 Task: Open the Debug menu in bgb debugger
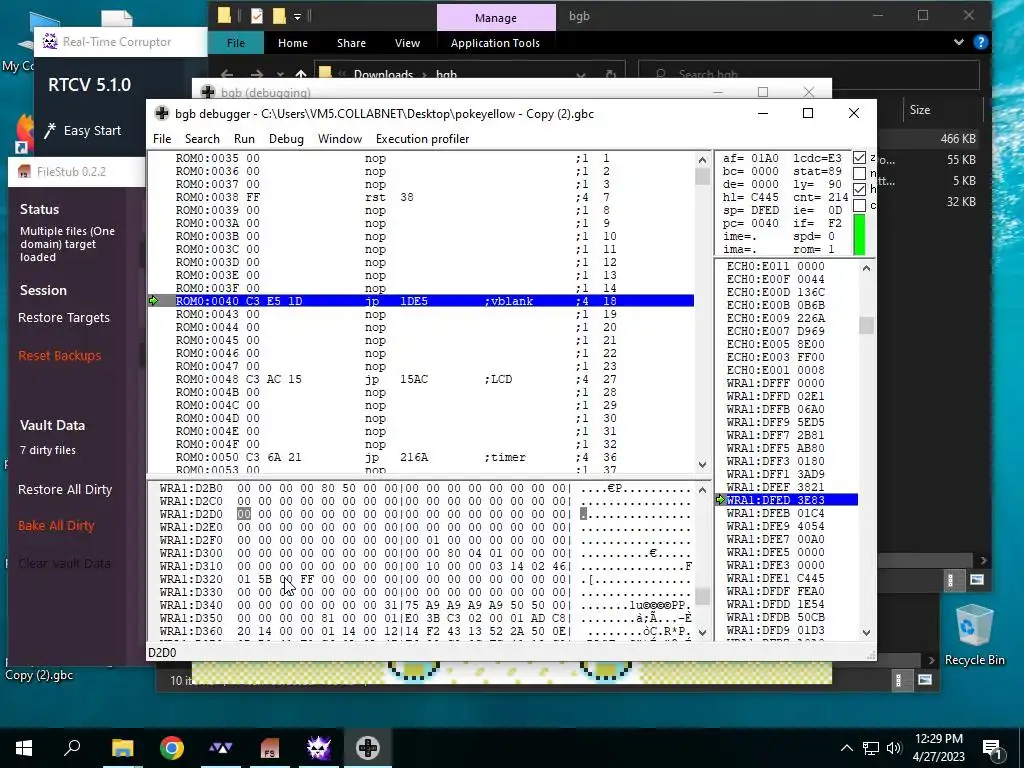[286, 138]
